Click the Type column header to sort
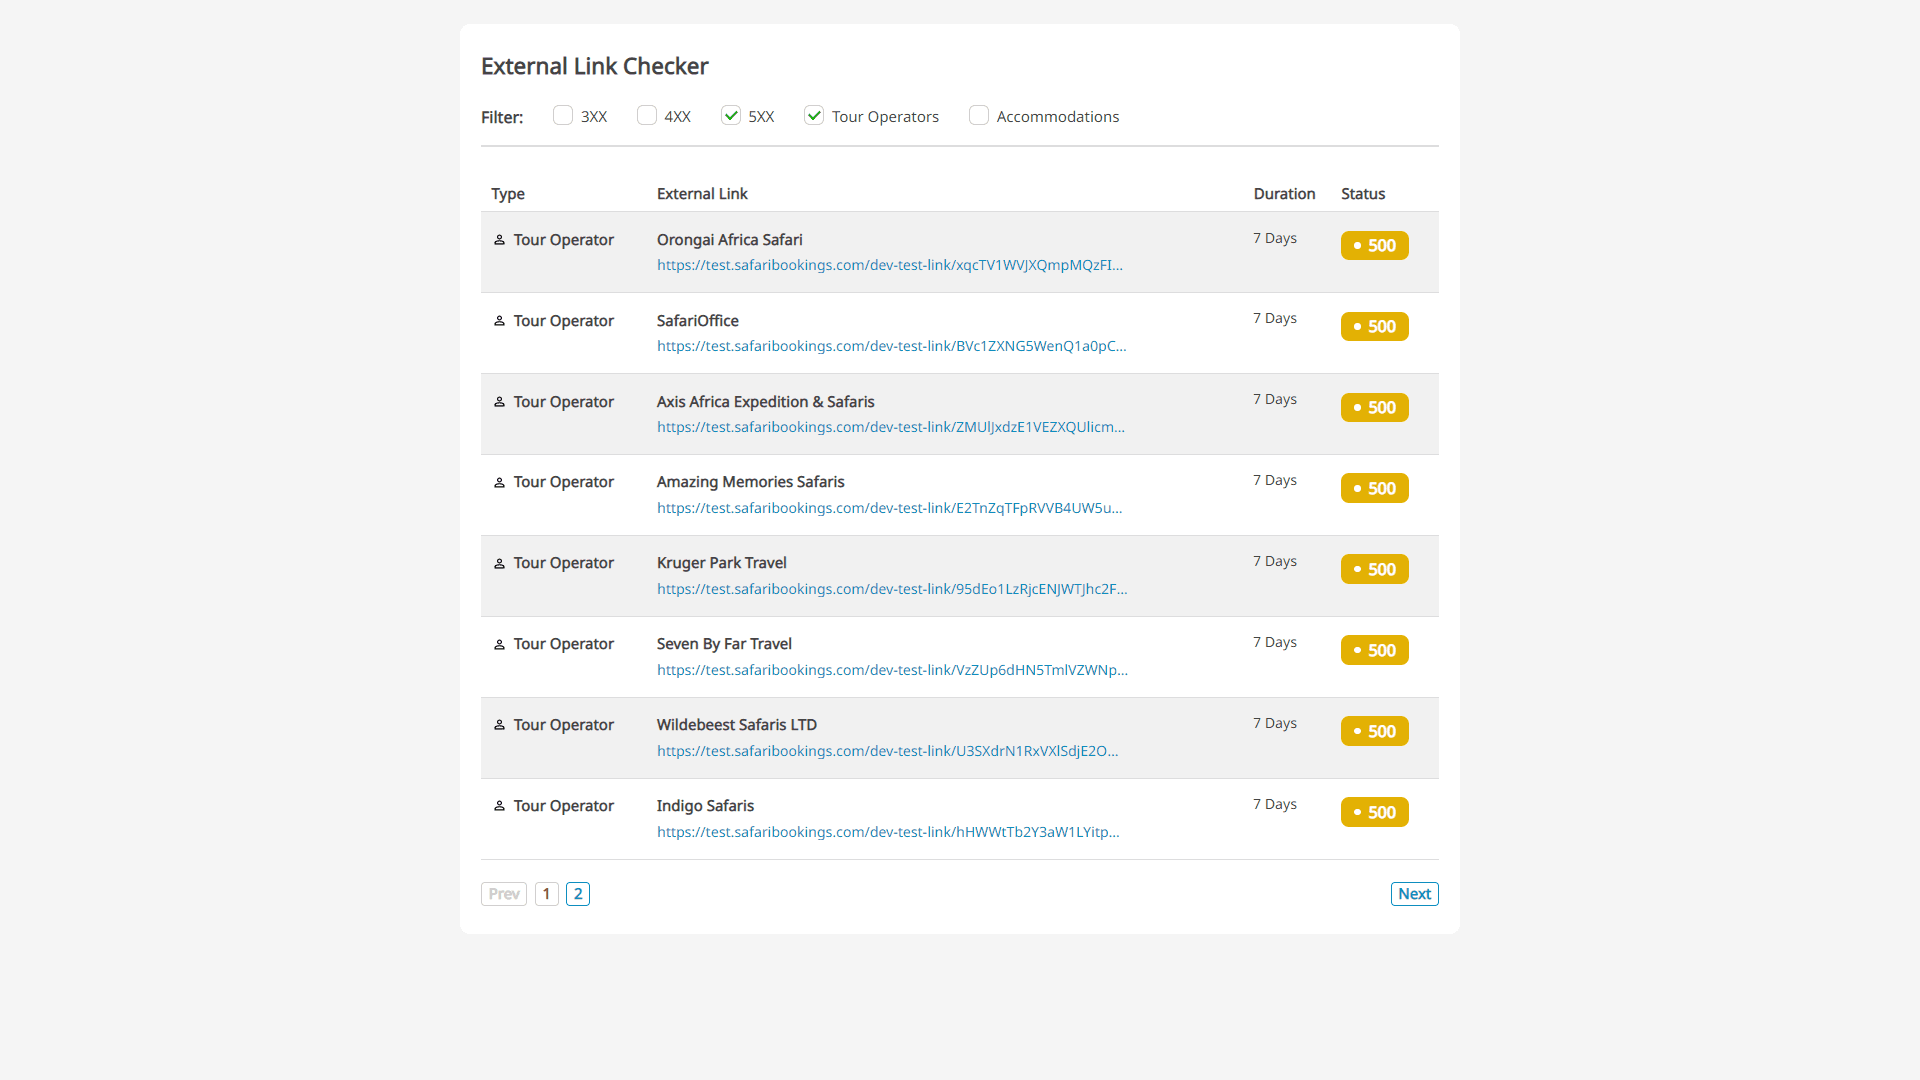Viewport: 1920px width, 1080px height. coord(508,193)
